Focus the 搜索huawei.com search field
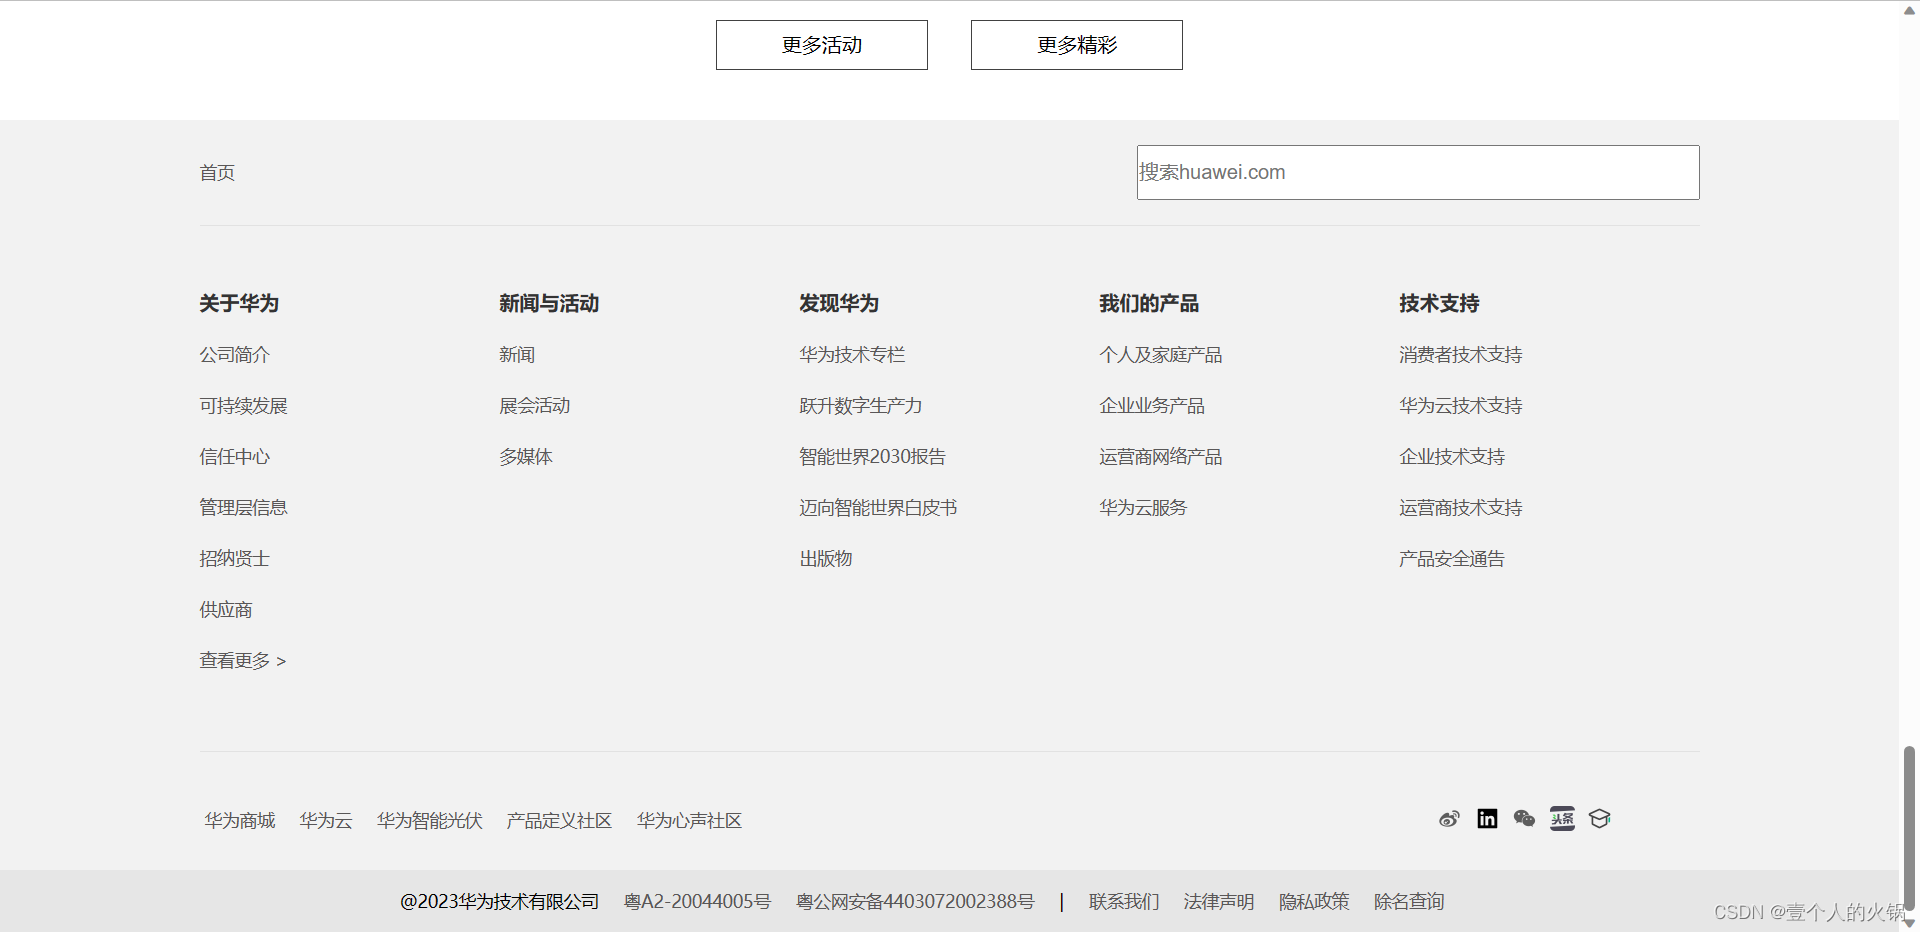The image size is (1920, 932). tap(1418, 172)
